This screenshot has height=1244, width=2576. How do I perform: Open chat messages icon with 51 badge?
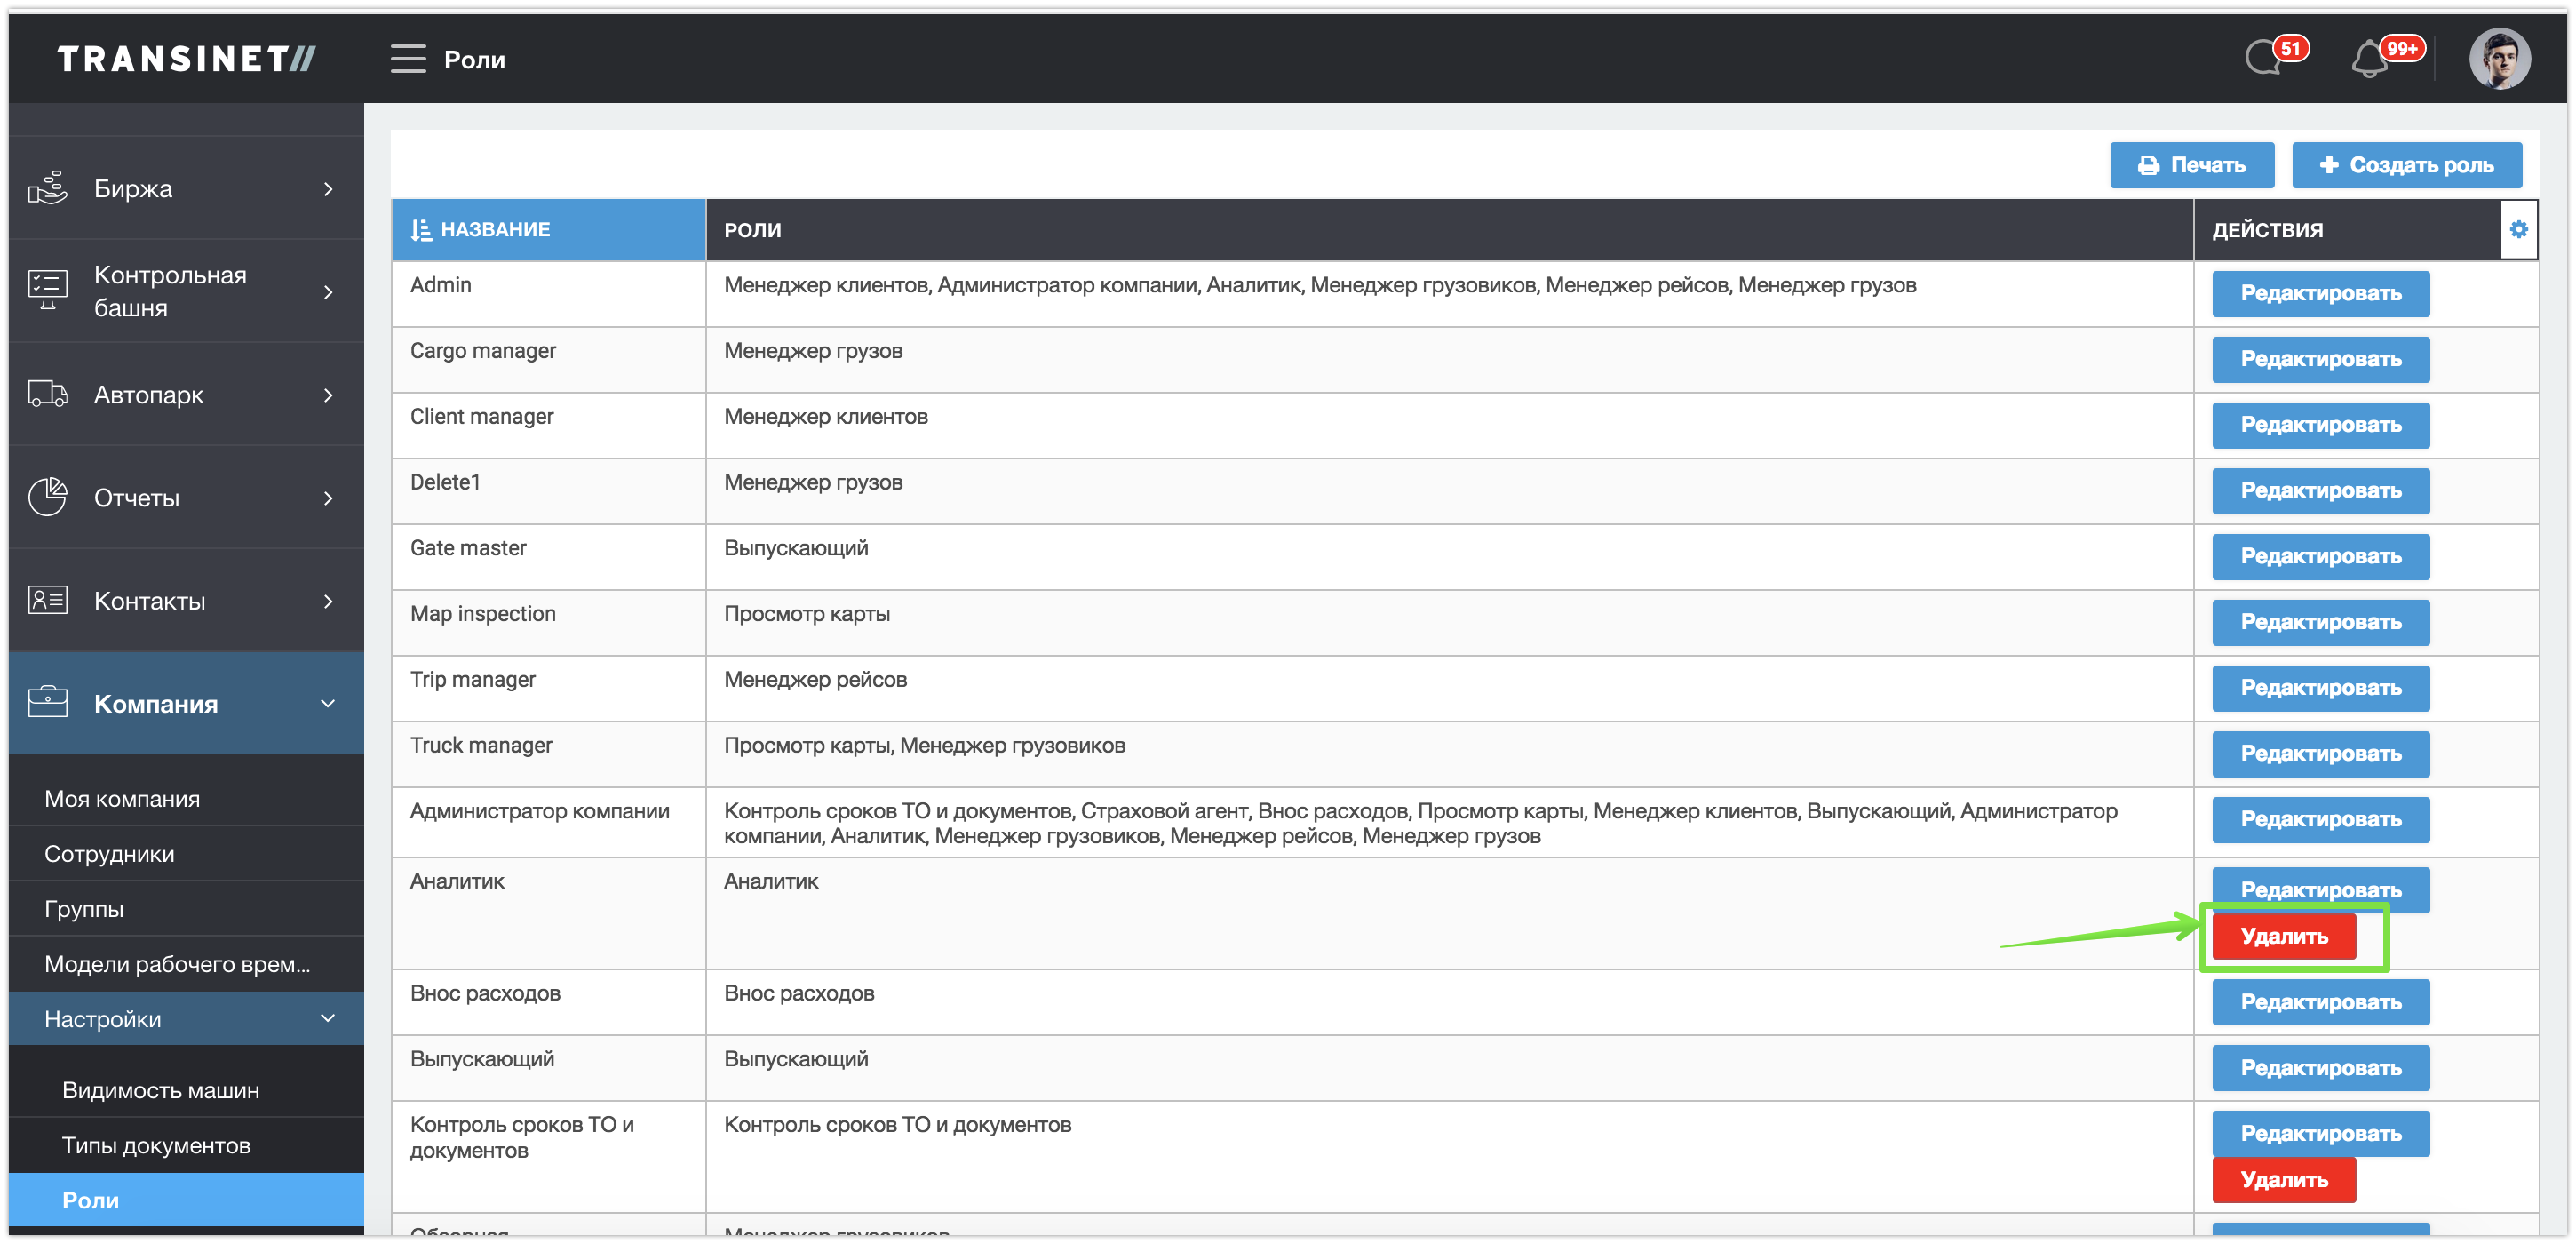pyautogui.click(x=2263, y=58)
